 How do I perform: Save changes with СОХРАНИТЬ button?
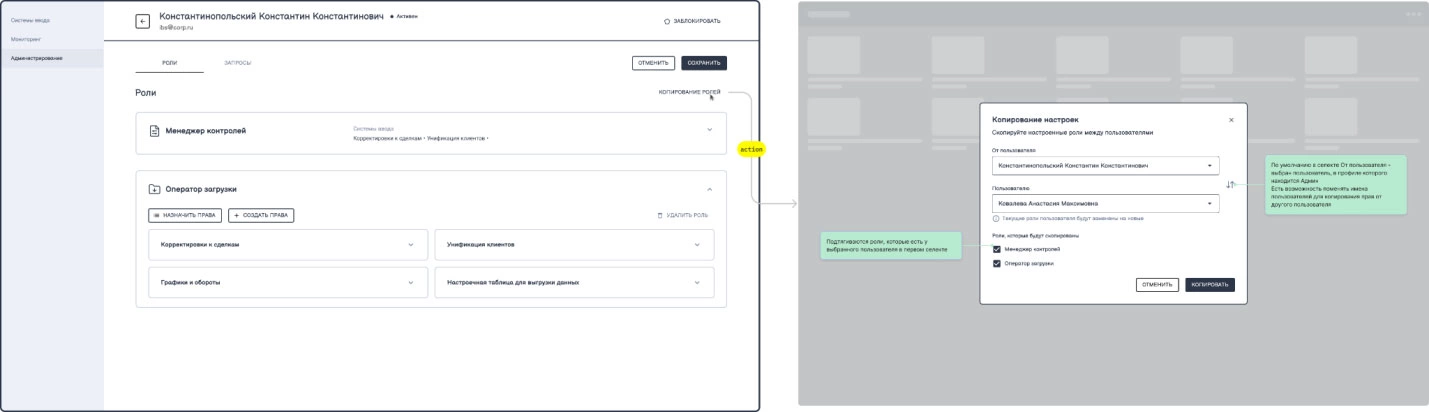click(704, 63)
